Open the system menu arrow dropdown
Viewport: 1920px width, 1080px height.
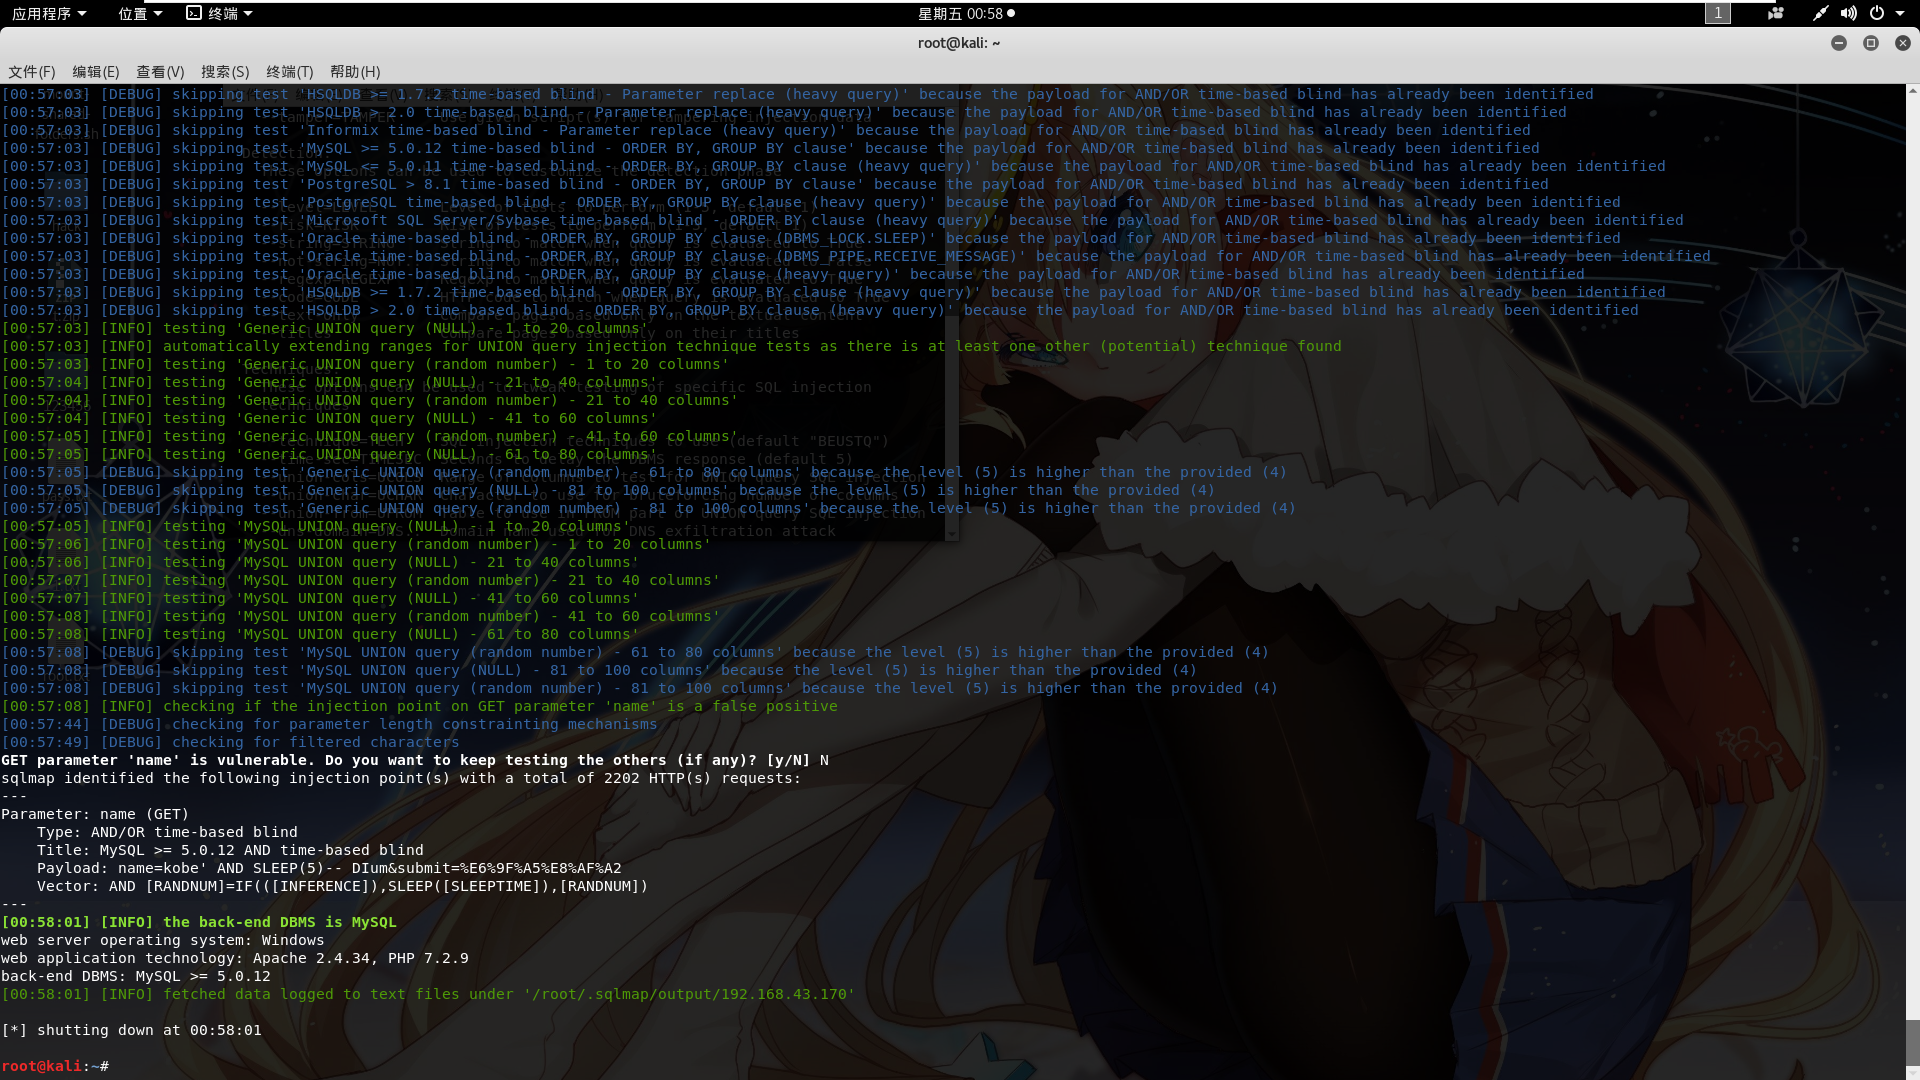point(1900,13)
